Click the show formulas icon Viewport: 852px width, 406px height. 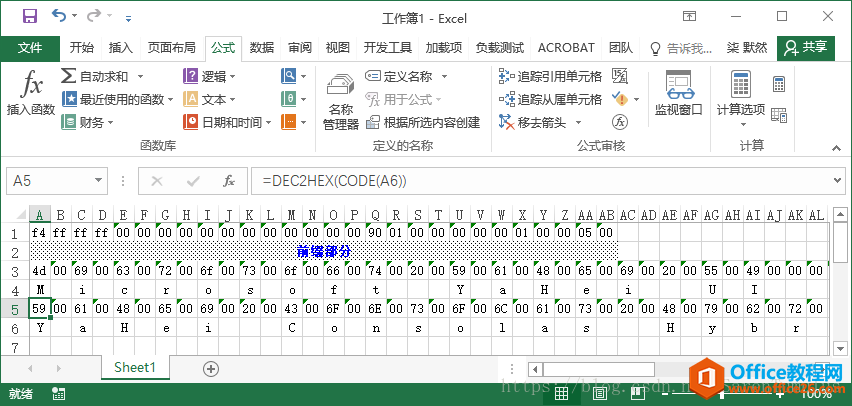click(620, 76)
